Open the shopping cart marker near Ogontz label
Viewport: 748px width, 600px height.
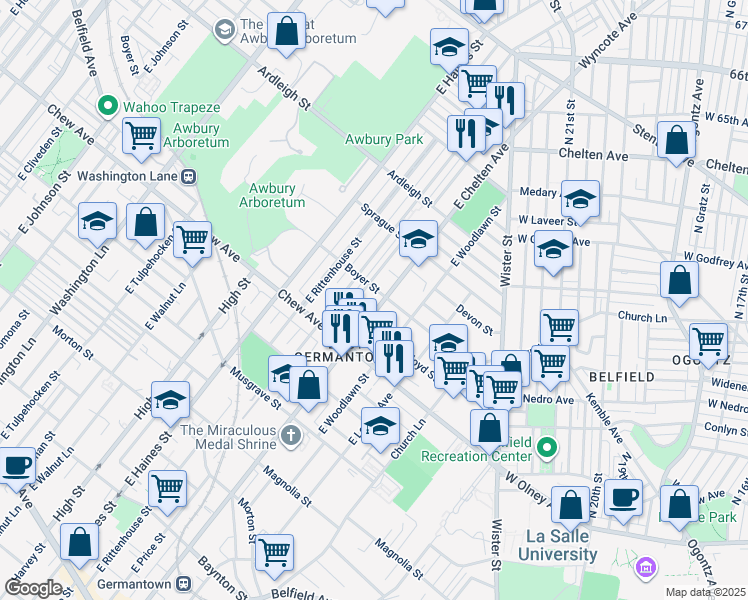point(708,342)
